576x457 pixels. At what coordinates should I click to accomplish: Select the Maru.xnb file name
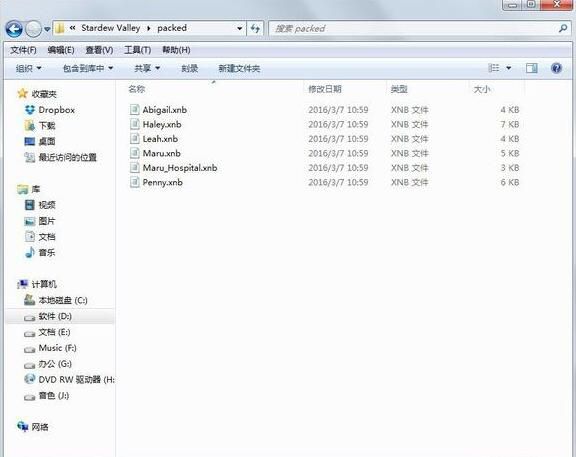point(162,153)
